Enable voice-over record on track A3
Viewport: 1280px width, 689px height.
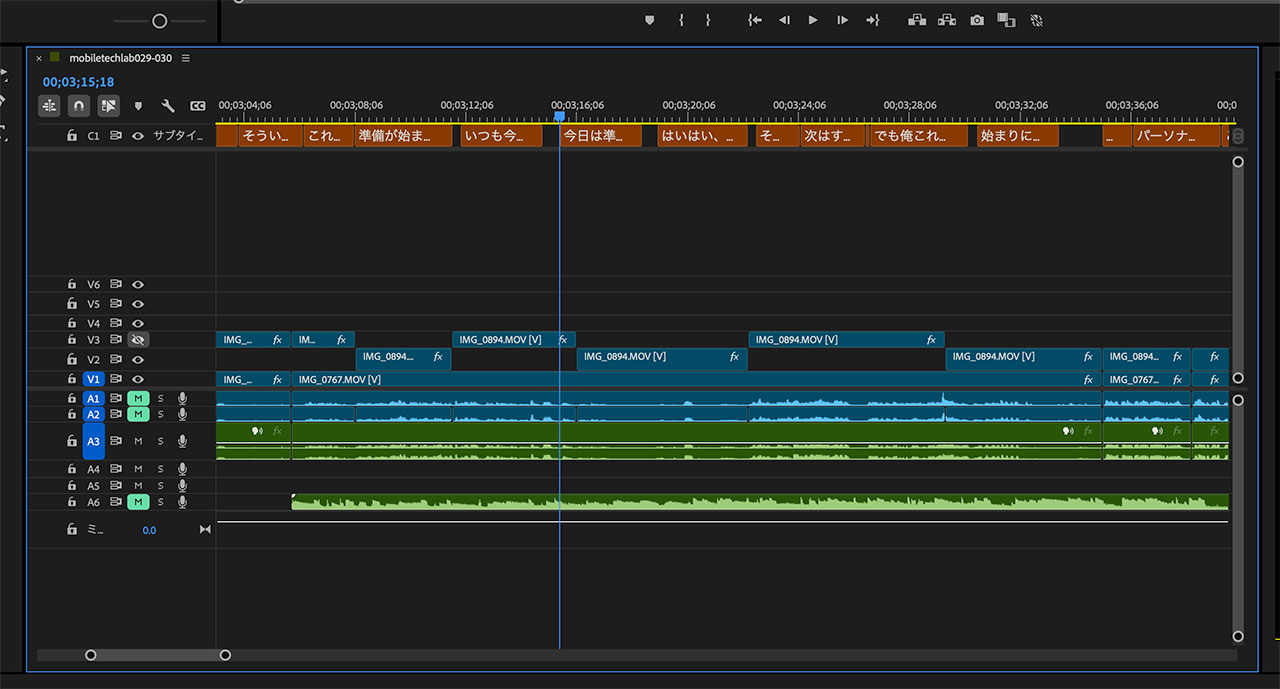[182, 441]
